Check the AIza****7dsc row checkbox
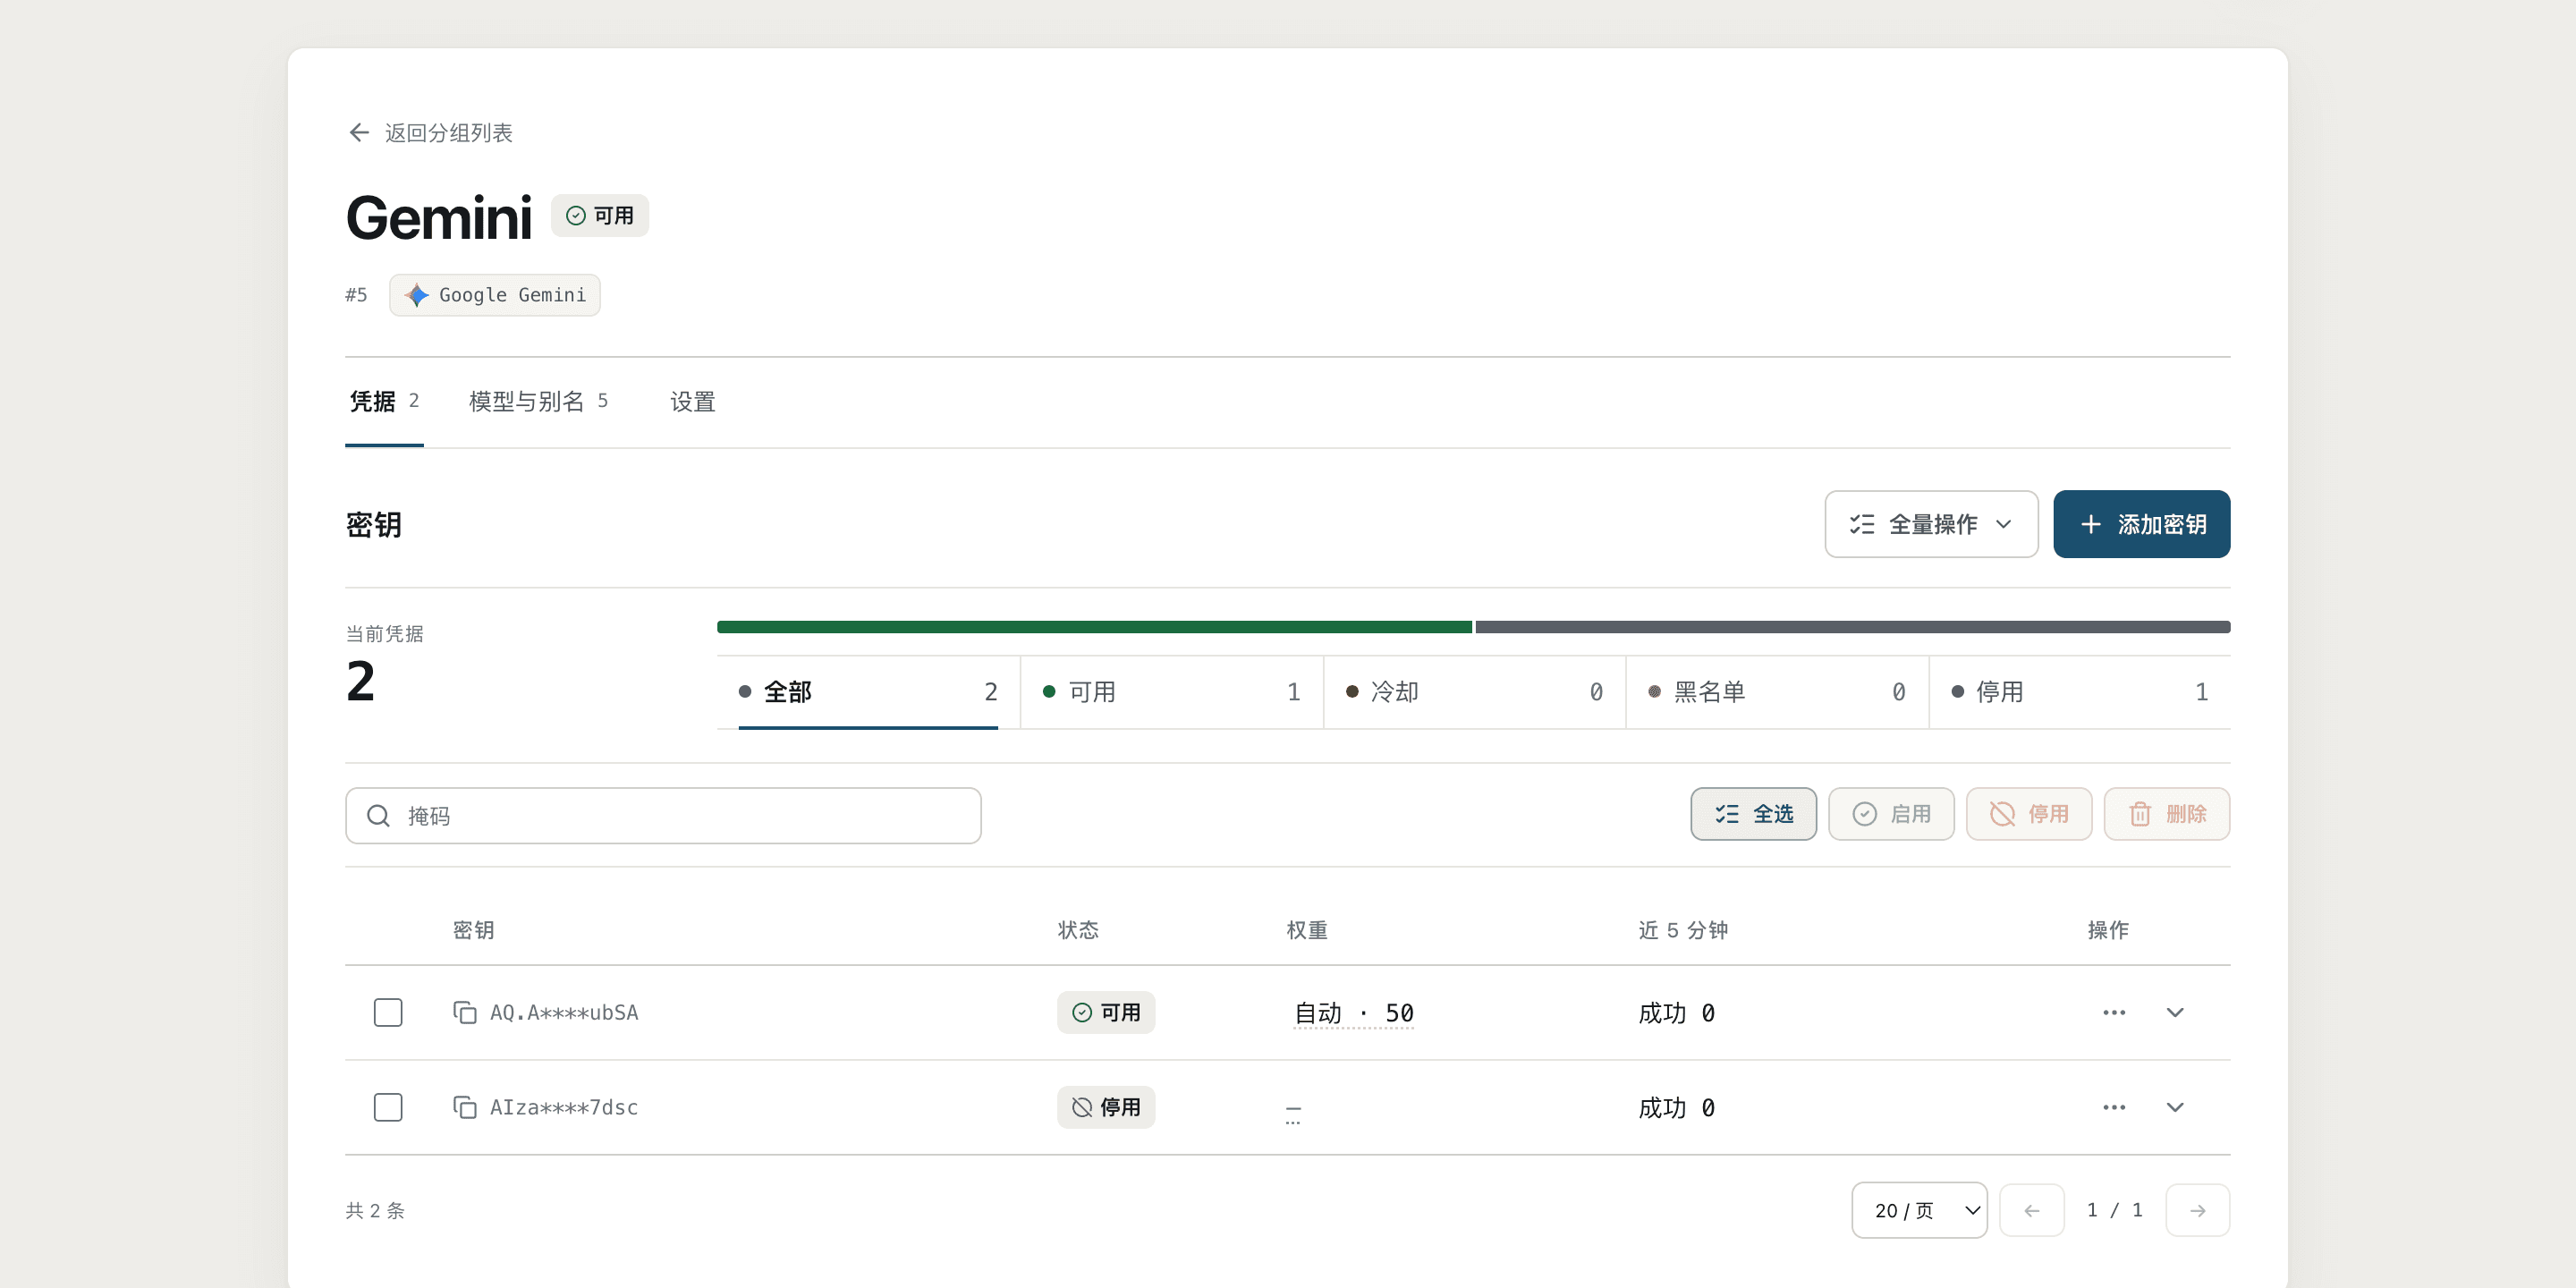2576x1288 pixels. pyautogui.click(x=388, y=1107)
